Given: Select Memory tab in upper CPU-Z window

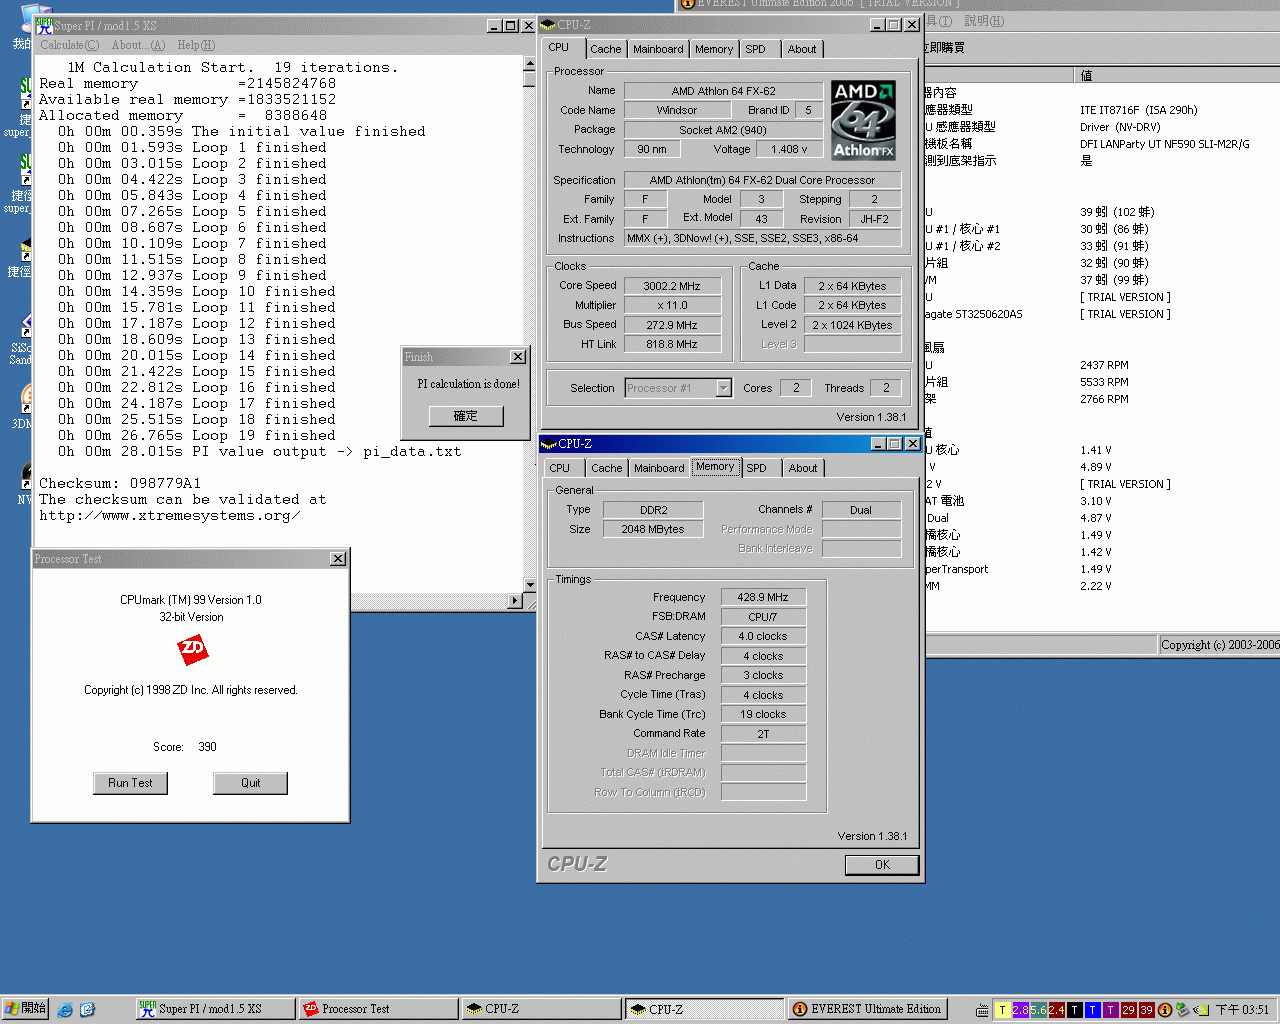Looking at the screenshot, I should click(x=714, y=49).
